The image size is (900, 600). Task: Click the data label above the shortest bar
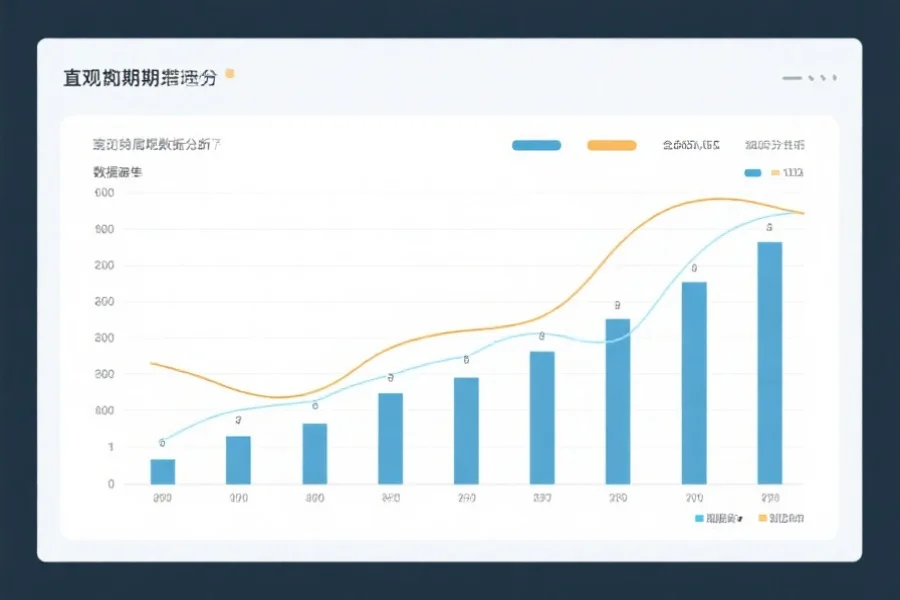coord(162,443)
